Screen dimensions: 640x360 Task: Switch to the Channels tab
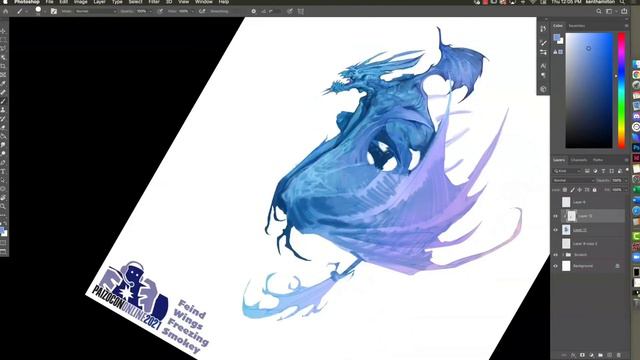[579, 160]
